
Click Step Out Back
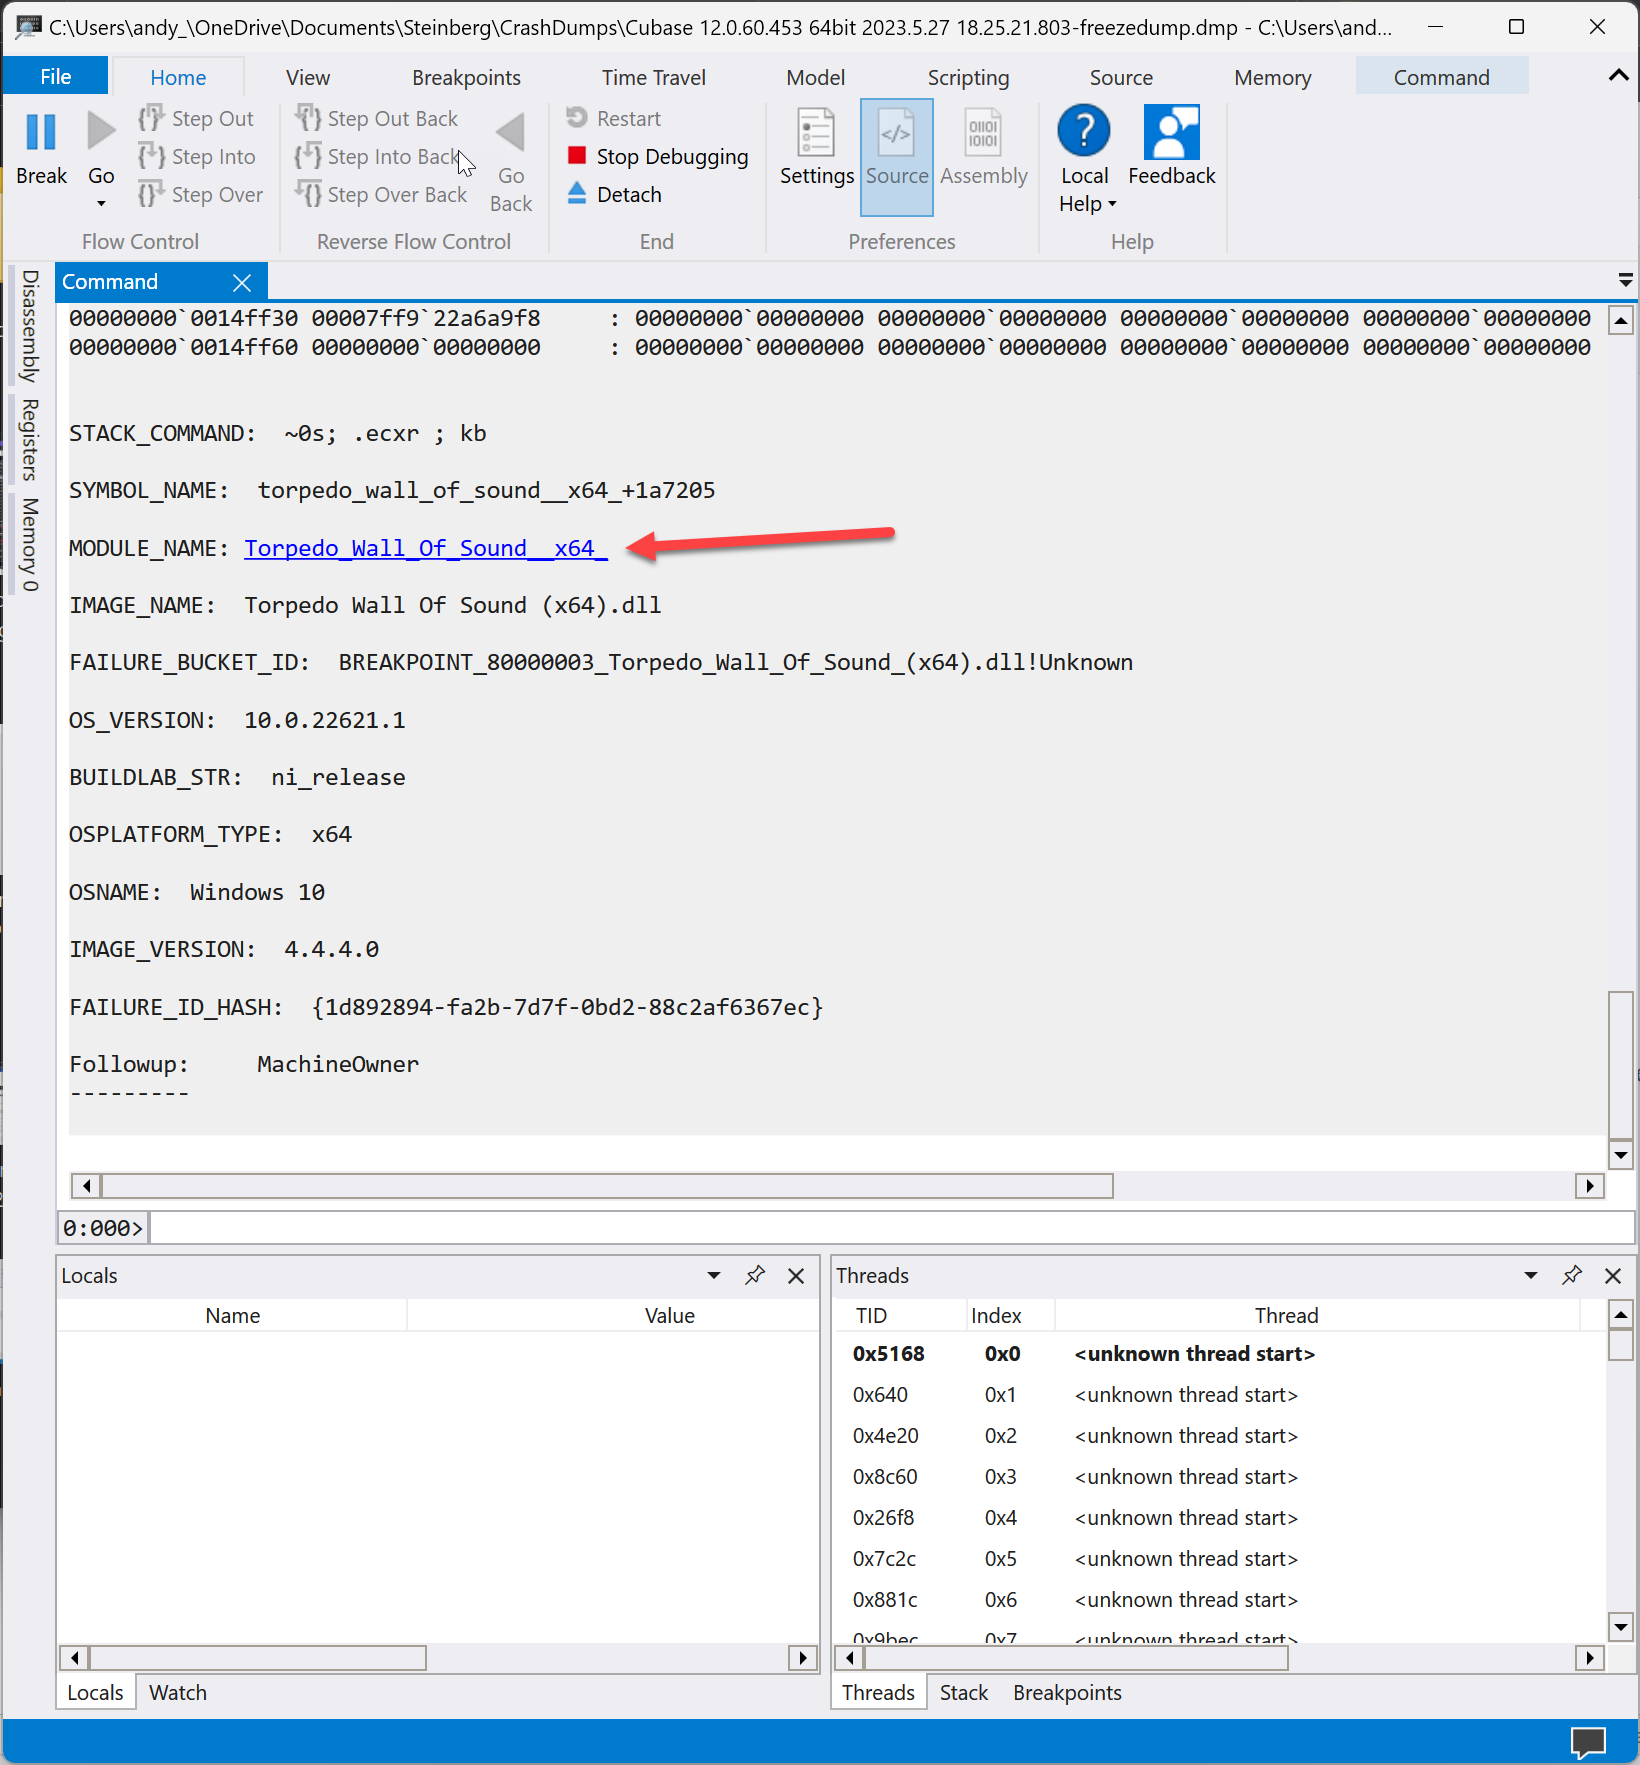pos(376,119)
